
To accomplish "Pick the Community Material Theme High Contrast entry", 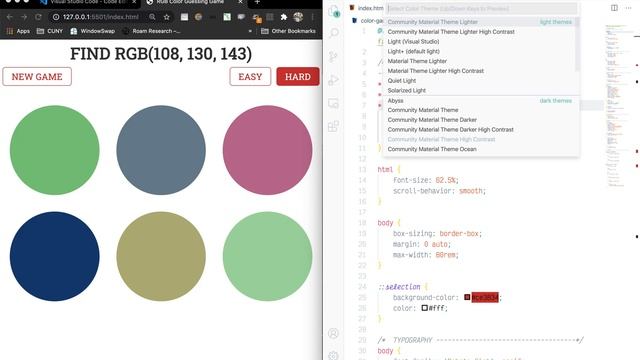I will click(x=480, y=140).
